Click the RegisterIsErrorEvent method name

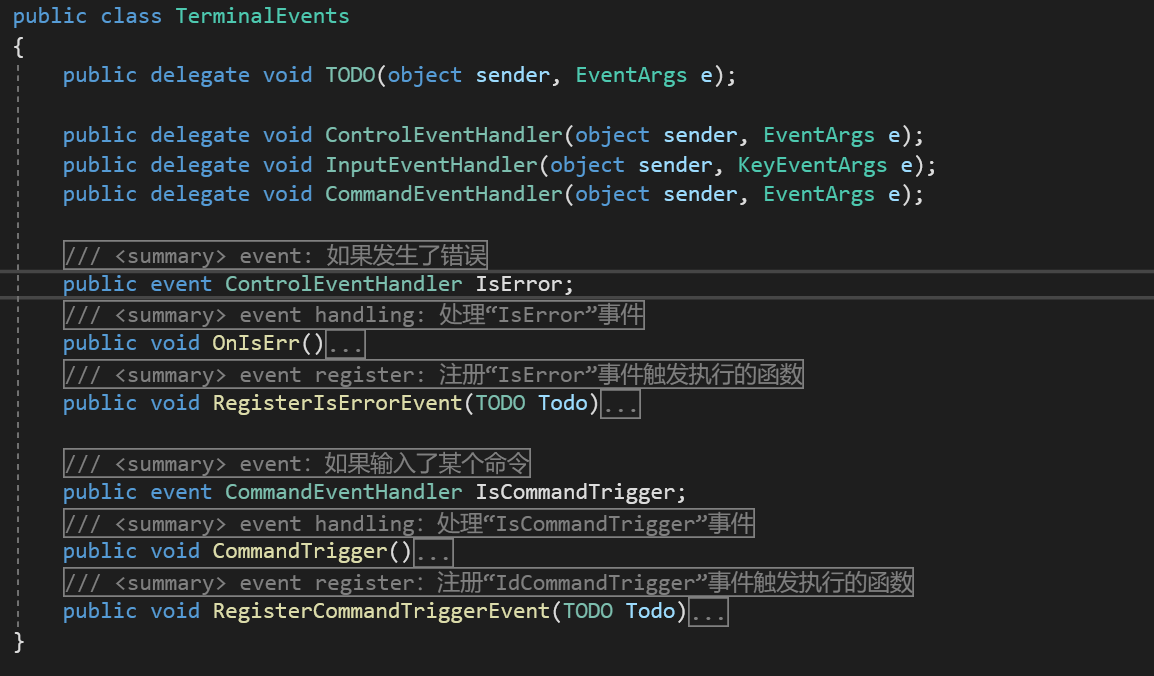[x=338, y=403]
